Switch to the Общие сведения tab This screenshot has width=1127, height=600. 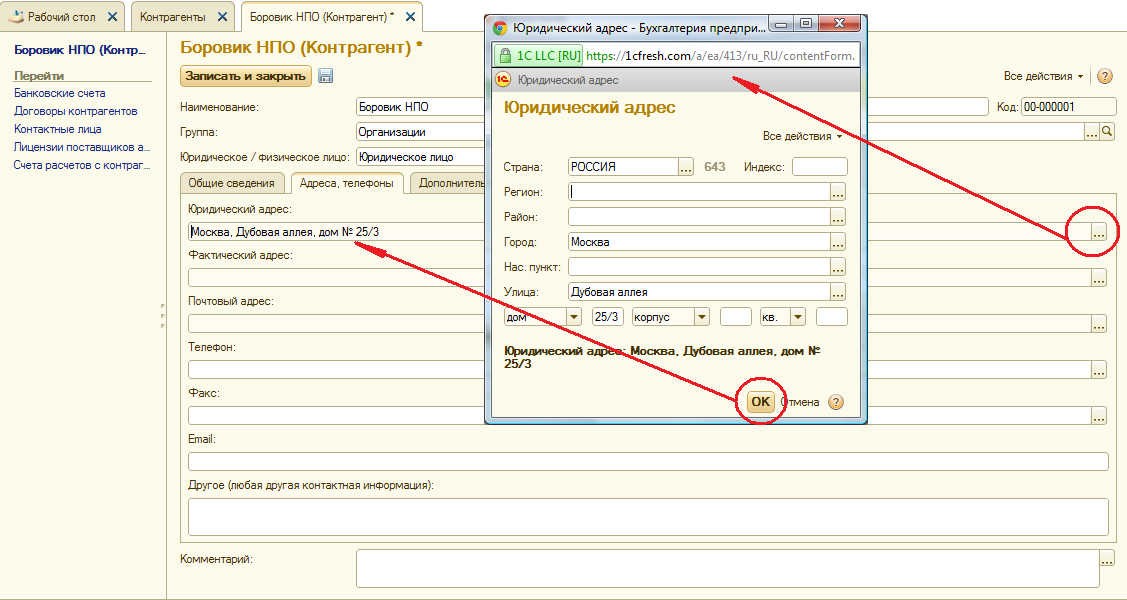231,183
